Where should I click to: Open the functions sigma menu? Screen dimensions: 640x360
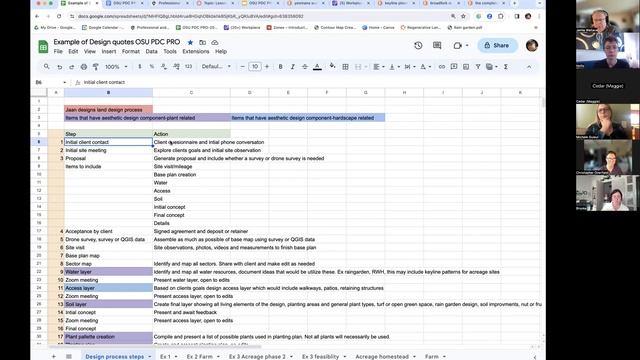pyautogui.click(x=506, y=67)
